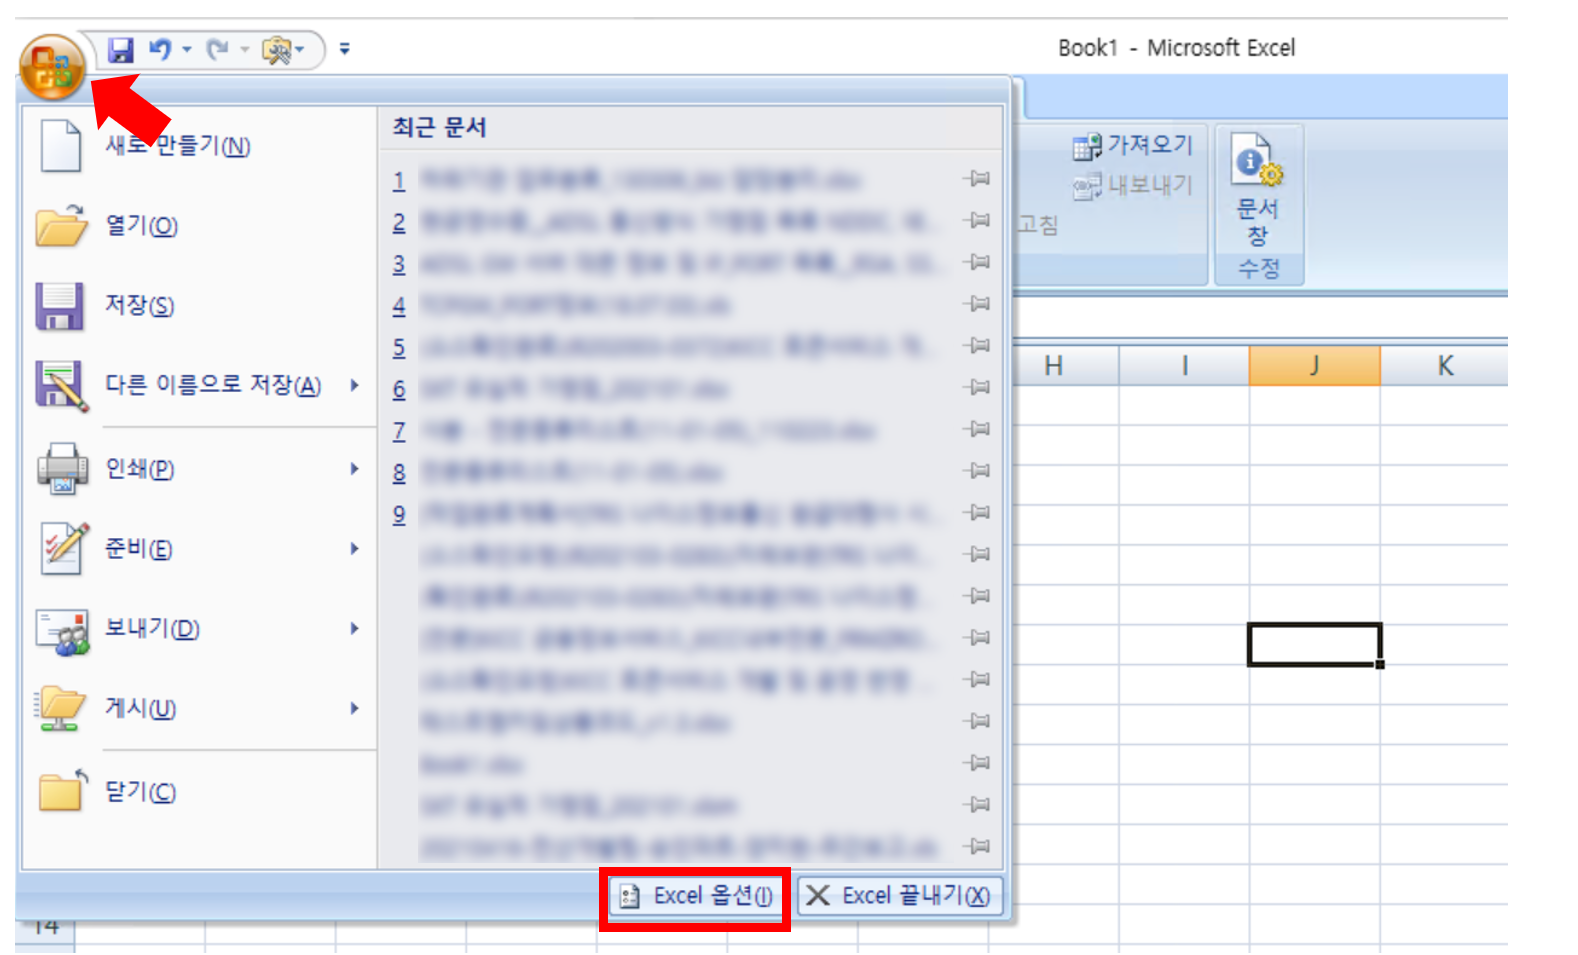The image size is (1578, 955).
Task: Click the Excel 끝내기(X) exit button
Action: coord(899,896)
